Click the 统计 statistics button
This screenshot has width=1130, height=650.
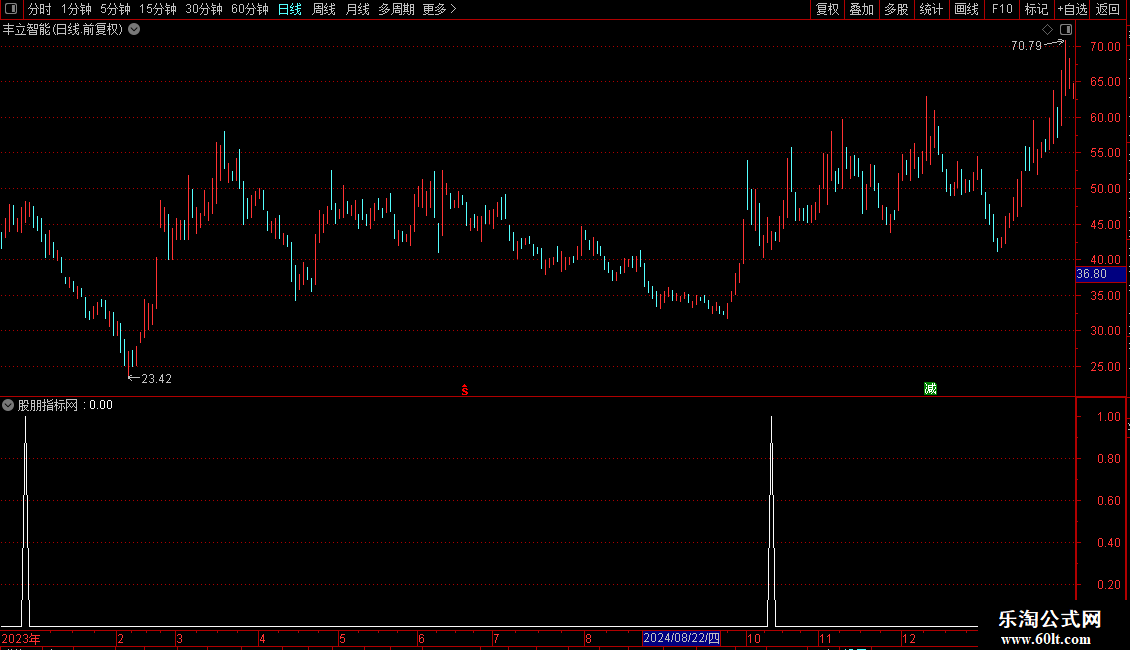(x=931, y=9)
